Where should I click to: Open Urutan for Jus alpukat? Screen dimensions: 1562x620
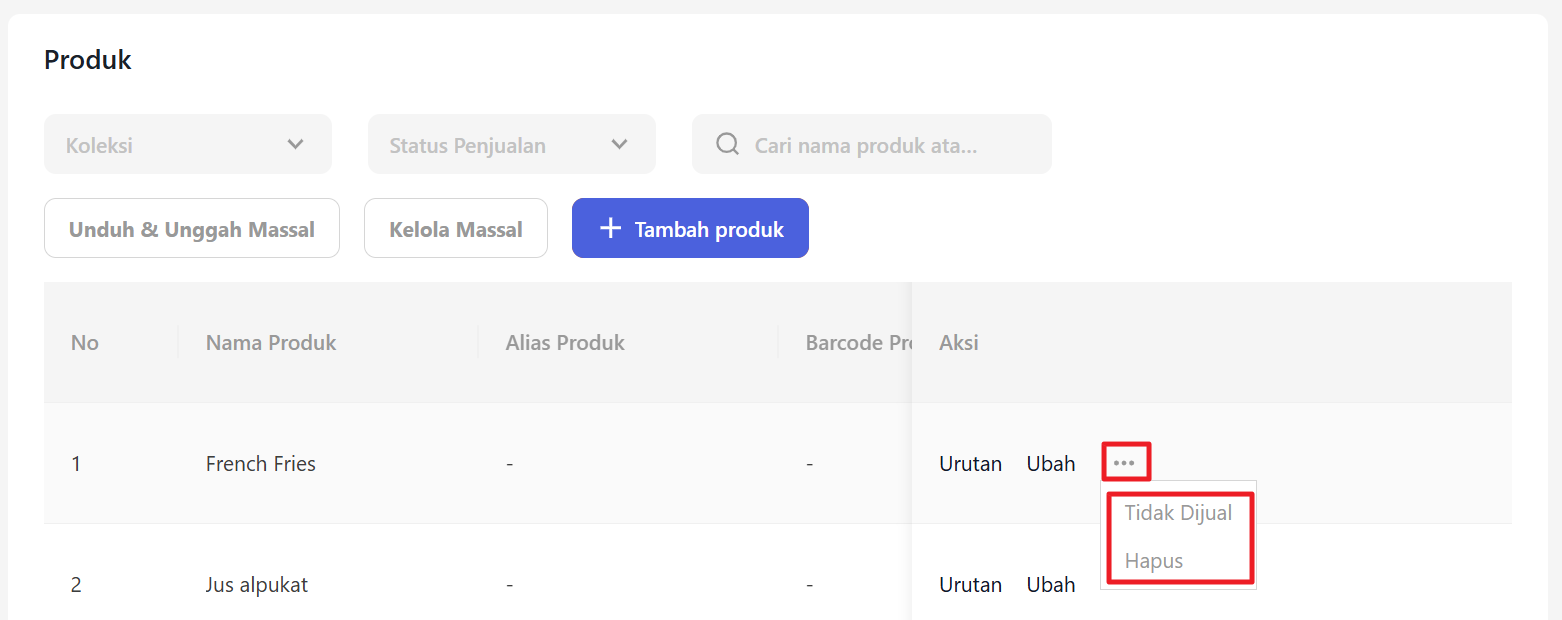[x=970, y=585]
